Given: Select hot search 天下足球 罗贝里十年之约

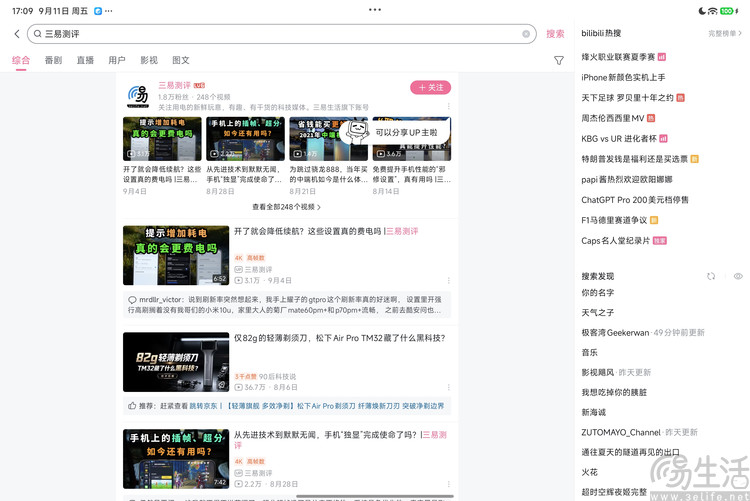Looking at the screenshot, I should pos(627,98).
